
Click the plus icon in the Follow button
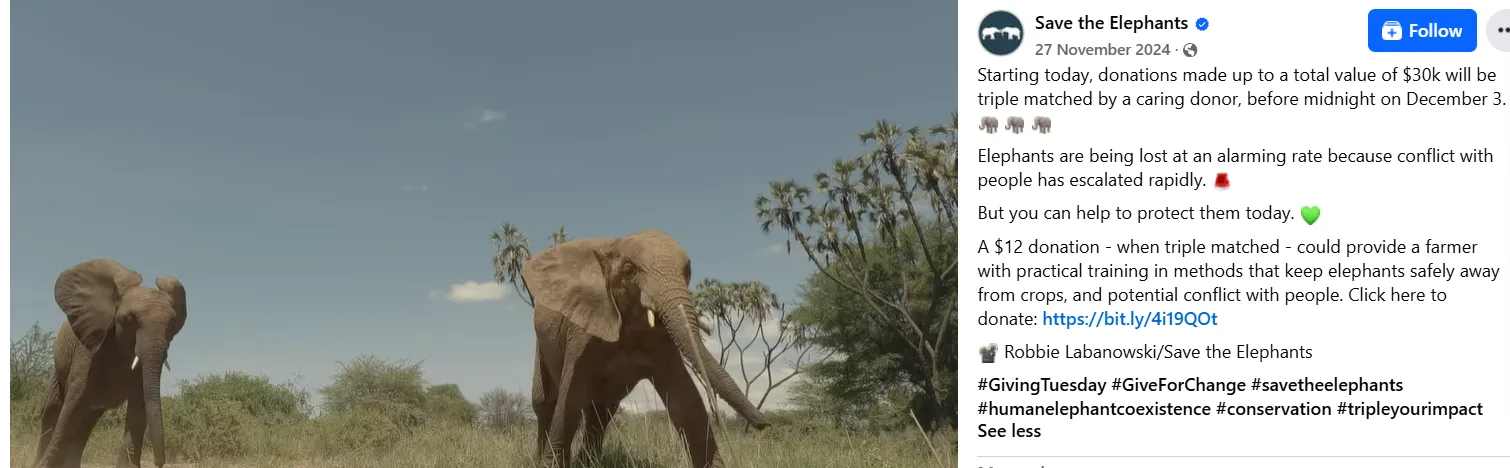(1391, 31)
